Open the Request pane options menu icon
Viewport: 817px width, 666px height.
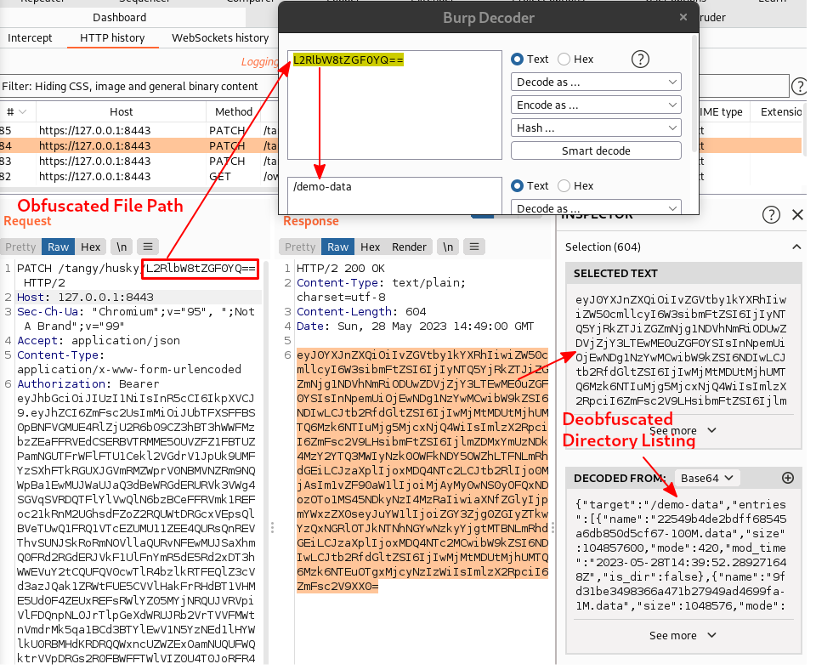pos(147,246)
